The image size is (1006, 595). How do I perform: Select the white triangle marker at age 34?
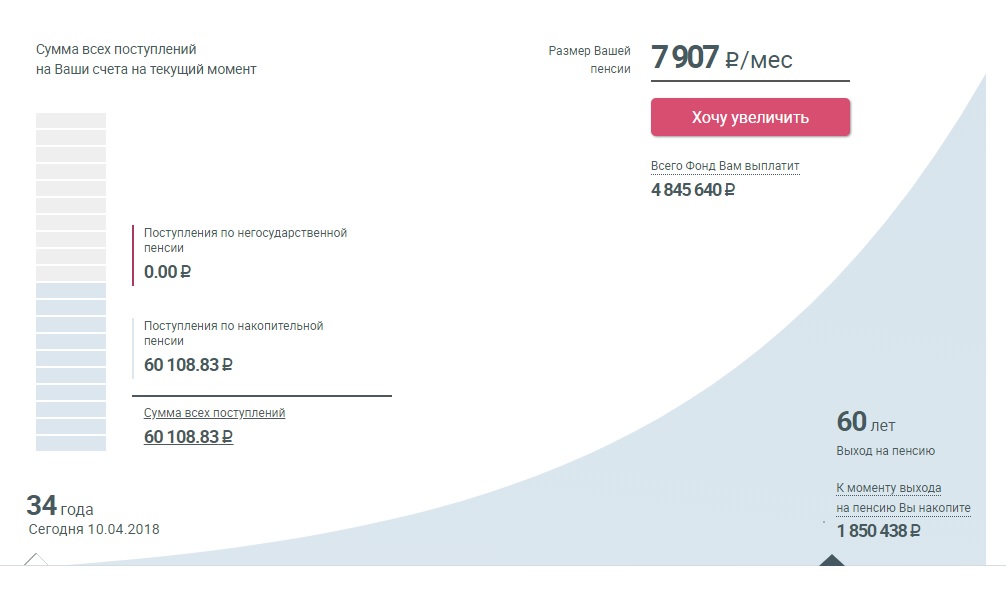coord(36,559)
